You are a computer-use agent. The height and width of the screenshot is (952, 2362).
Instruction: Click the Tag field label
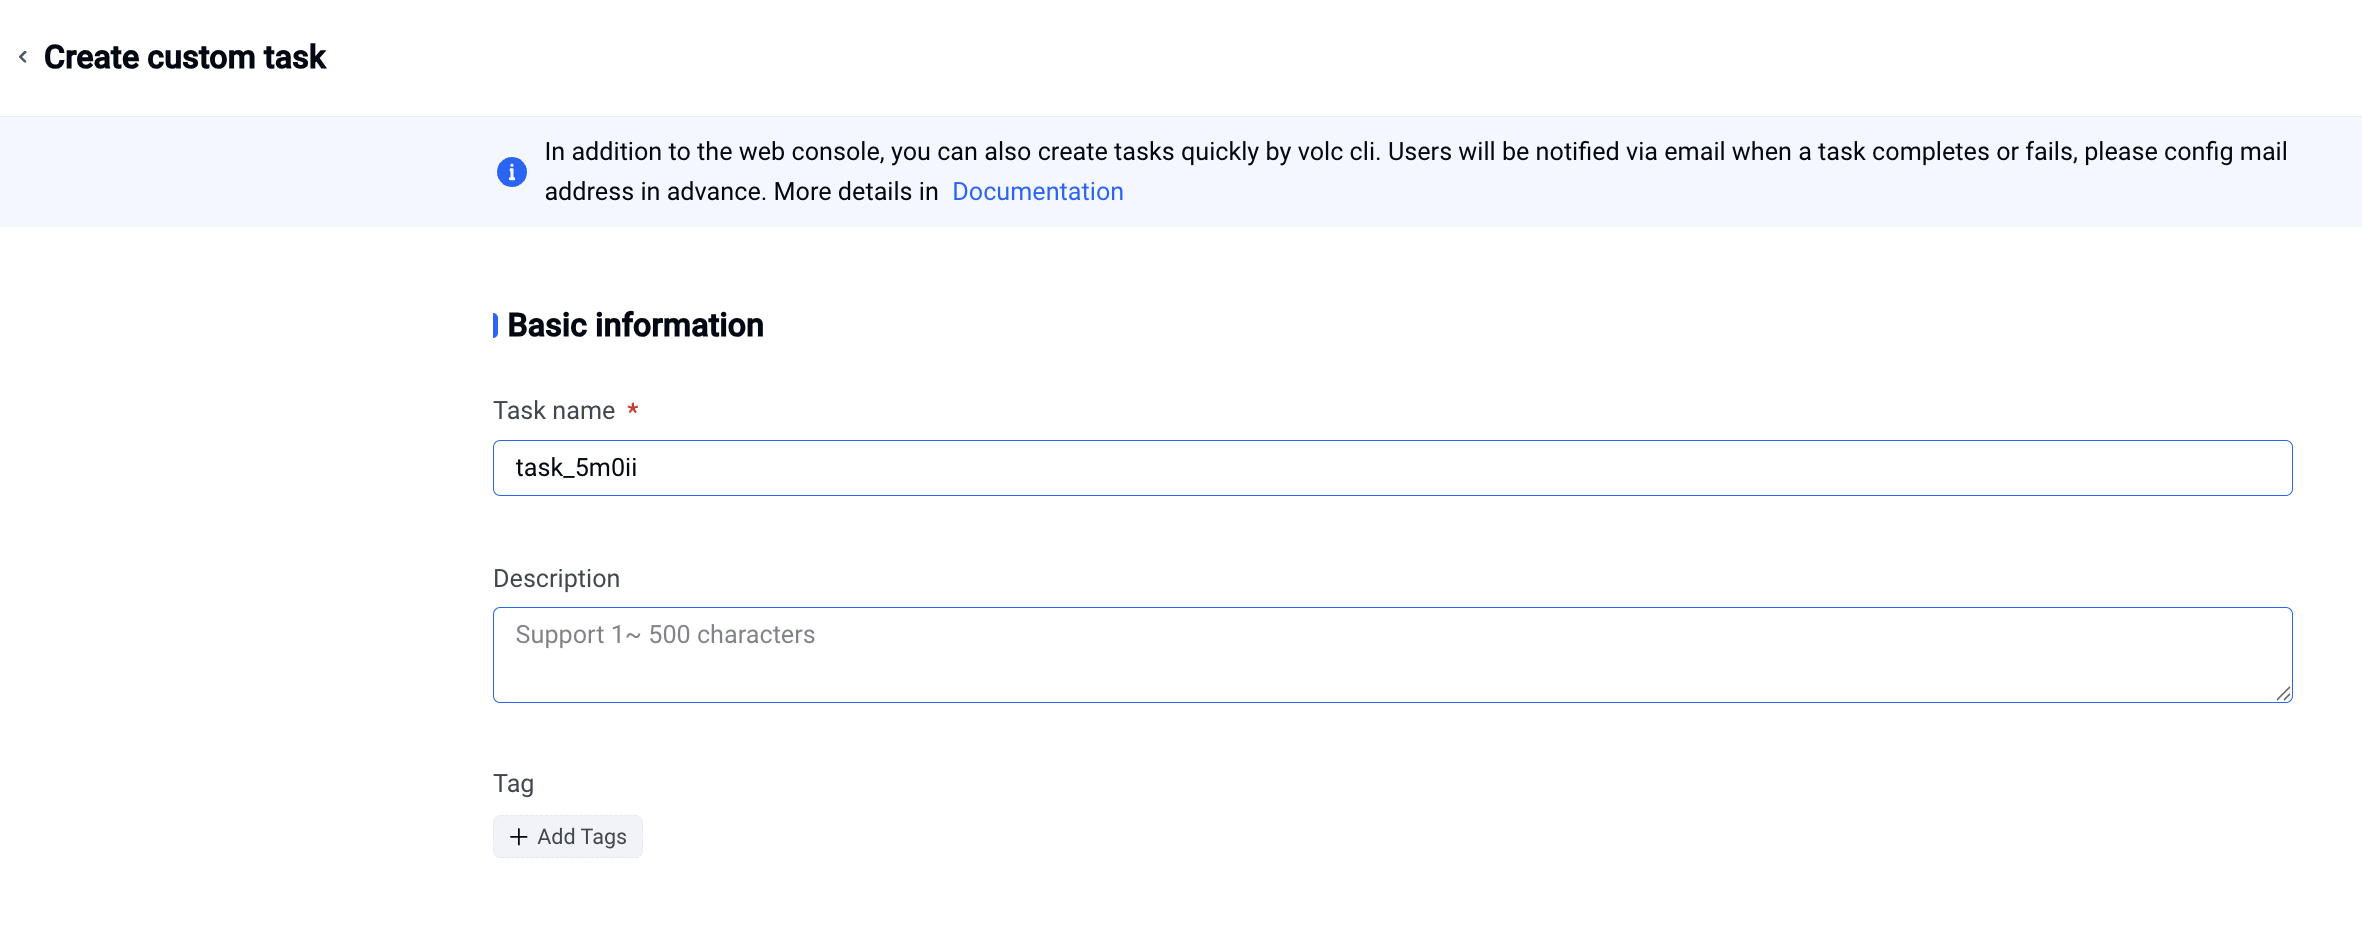coord(513,783)
